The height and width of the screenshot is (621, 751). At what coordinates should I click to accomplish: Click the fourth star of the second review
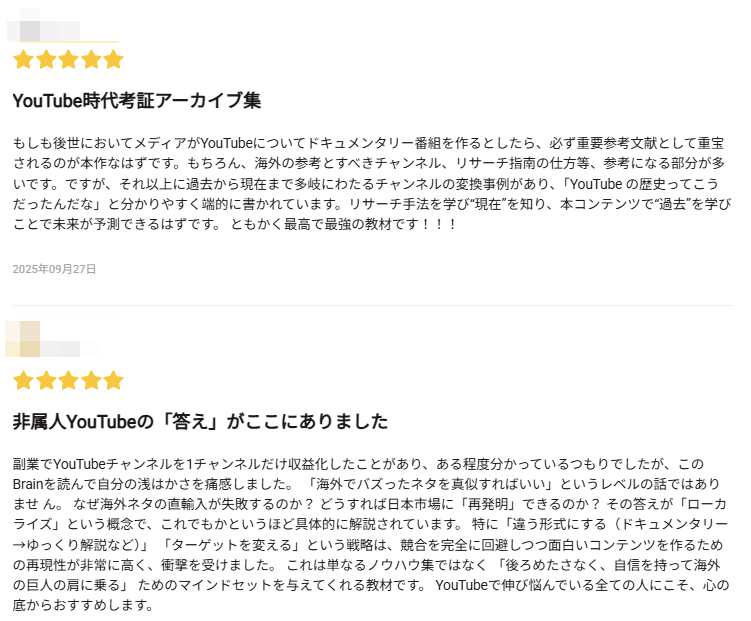(x=91, y=381)
